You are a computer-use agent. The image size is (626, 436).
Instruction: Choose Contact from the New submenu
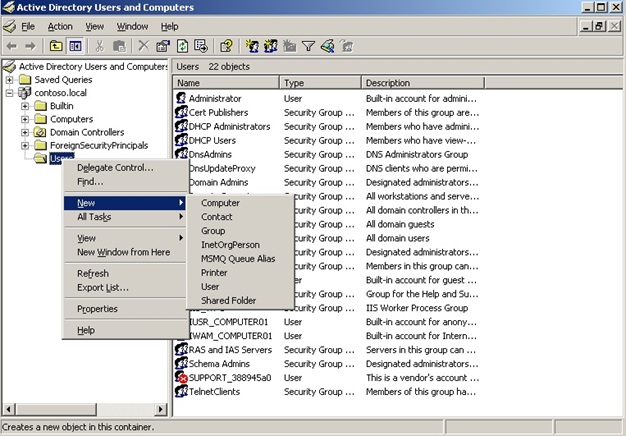(240, 217)
